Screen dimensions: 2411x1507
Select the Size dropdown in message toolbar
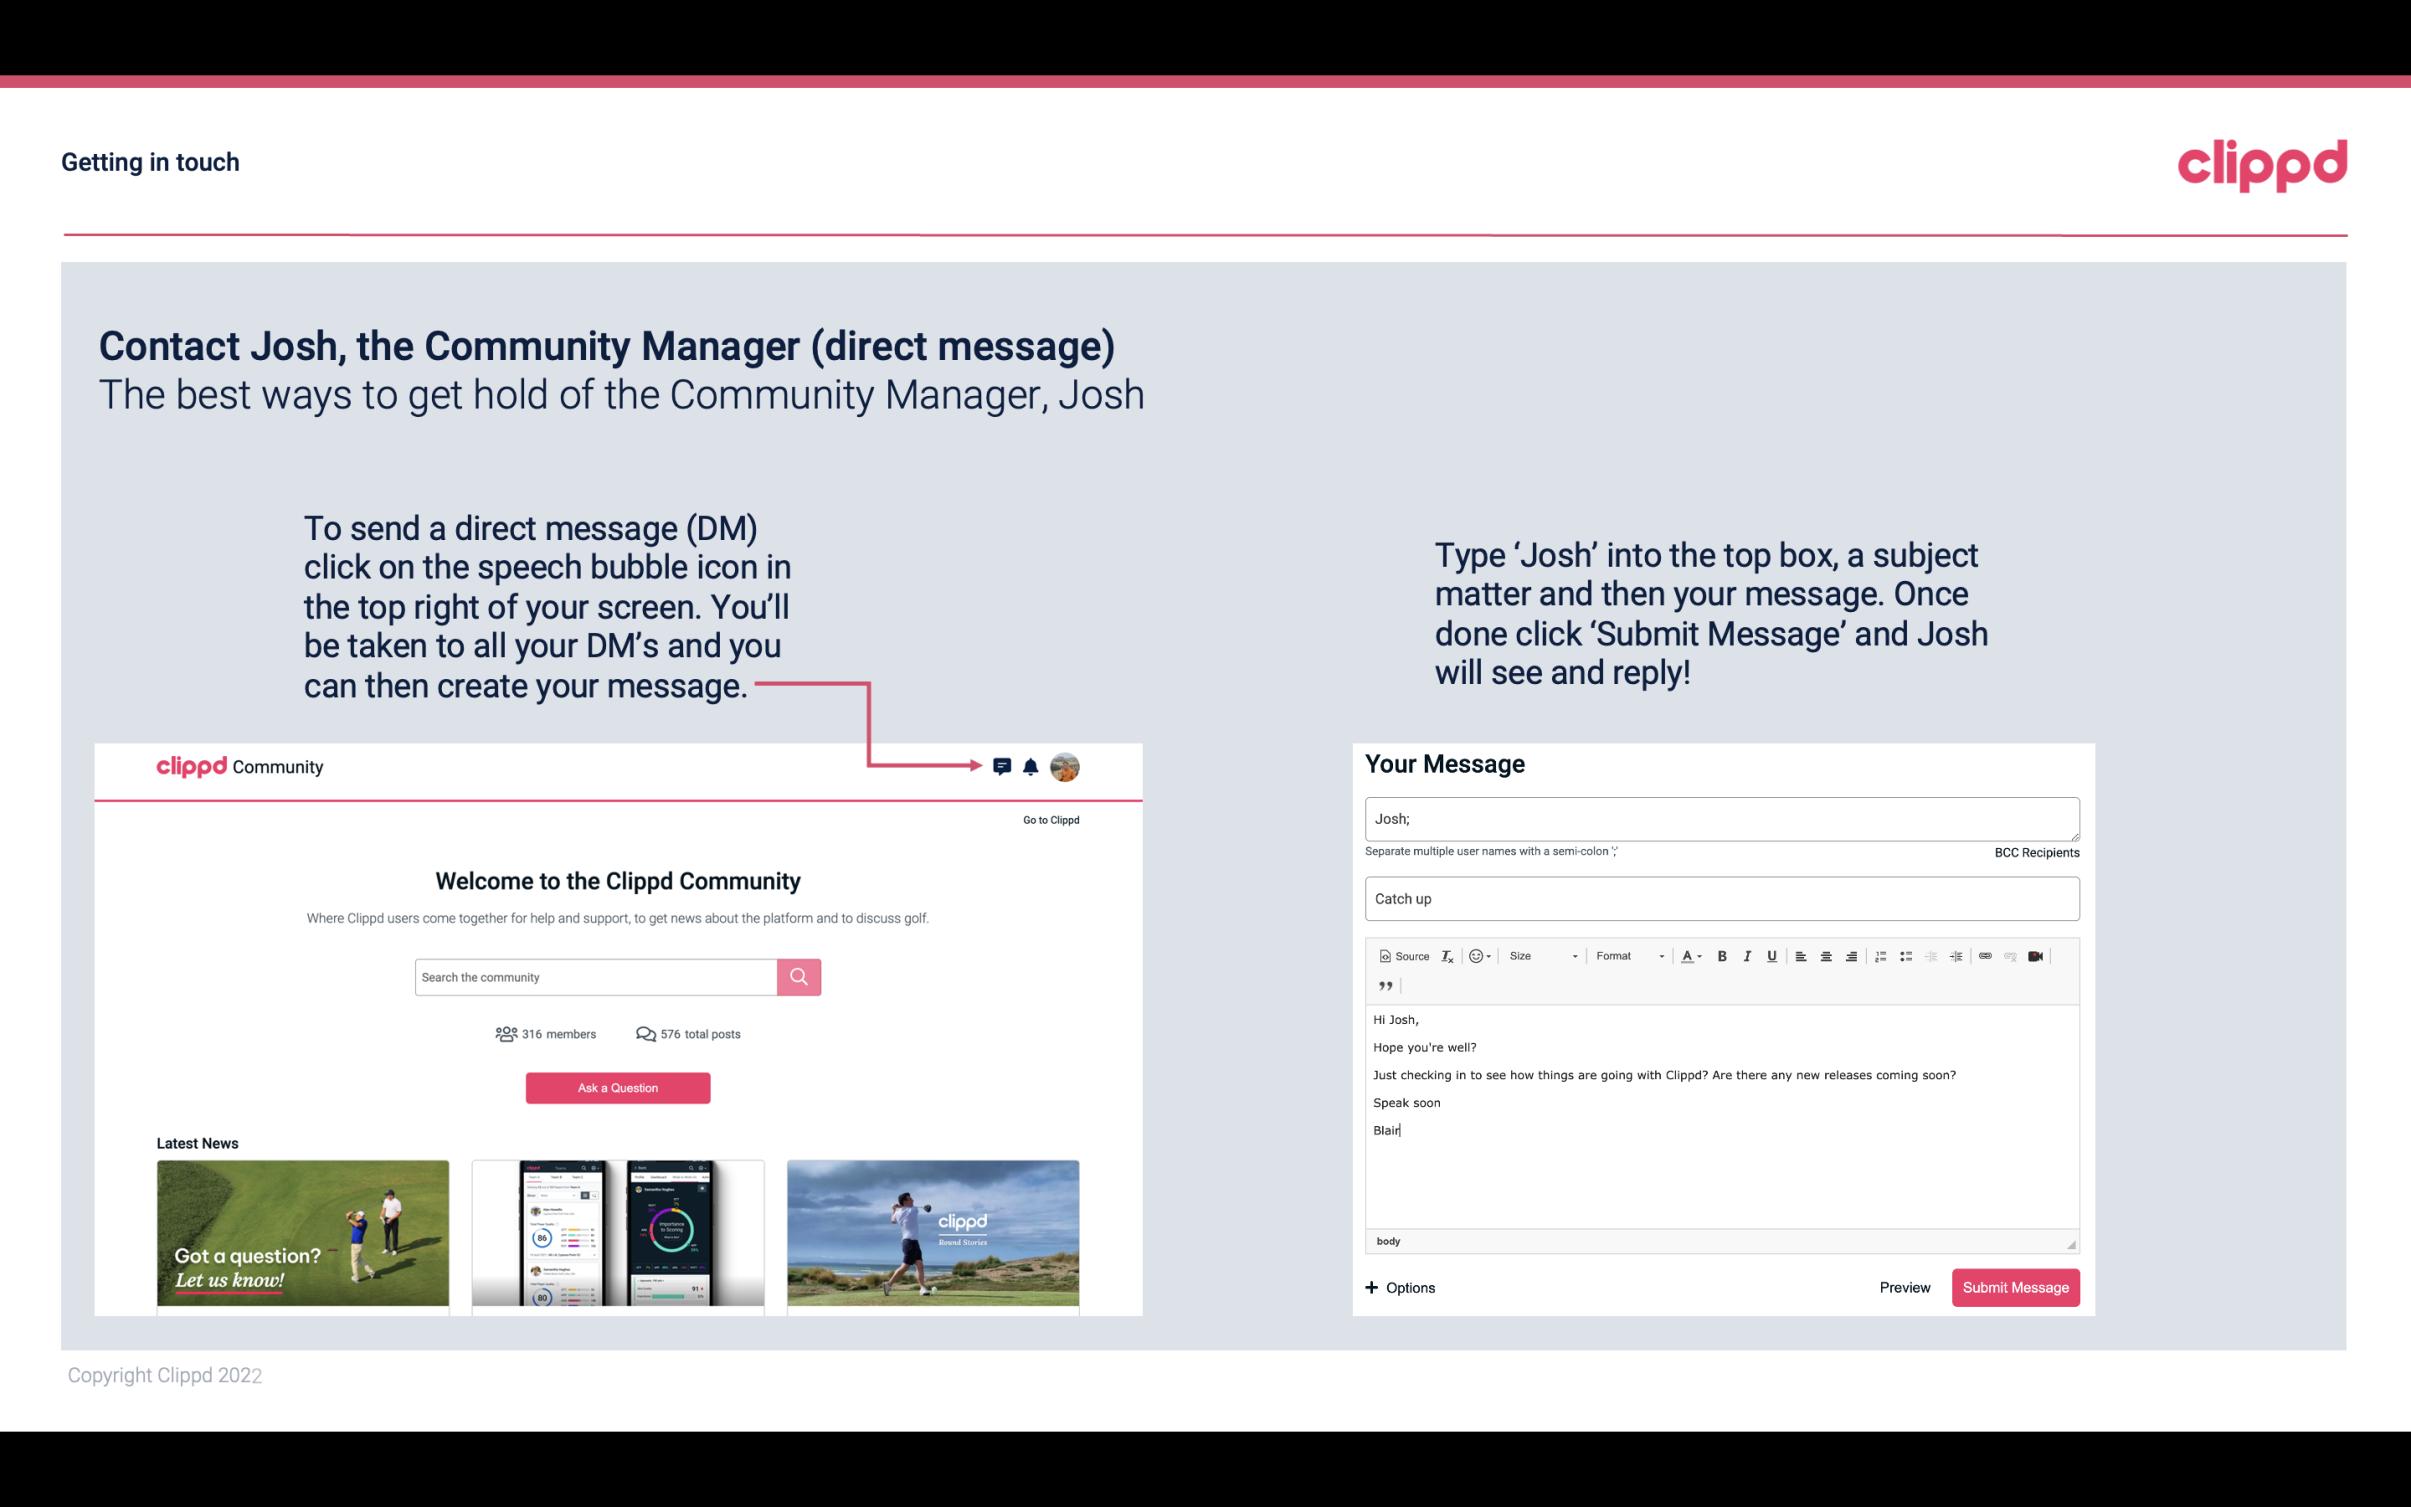[1540, 955]
